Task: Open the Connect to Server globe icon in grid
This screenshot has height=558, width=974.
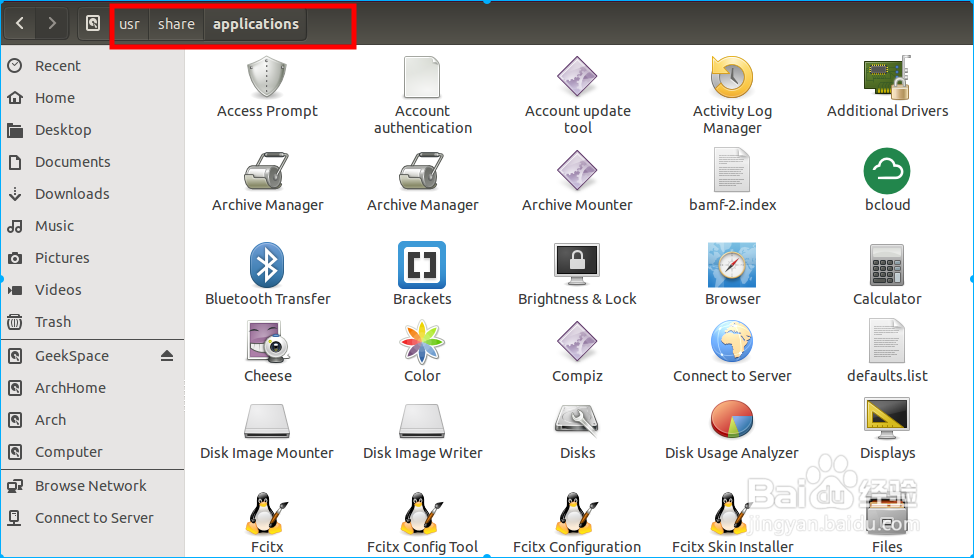Action: click(x=732, y=341)
